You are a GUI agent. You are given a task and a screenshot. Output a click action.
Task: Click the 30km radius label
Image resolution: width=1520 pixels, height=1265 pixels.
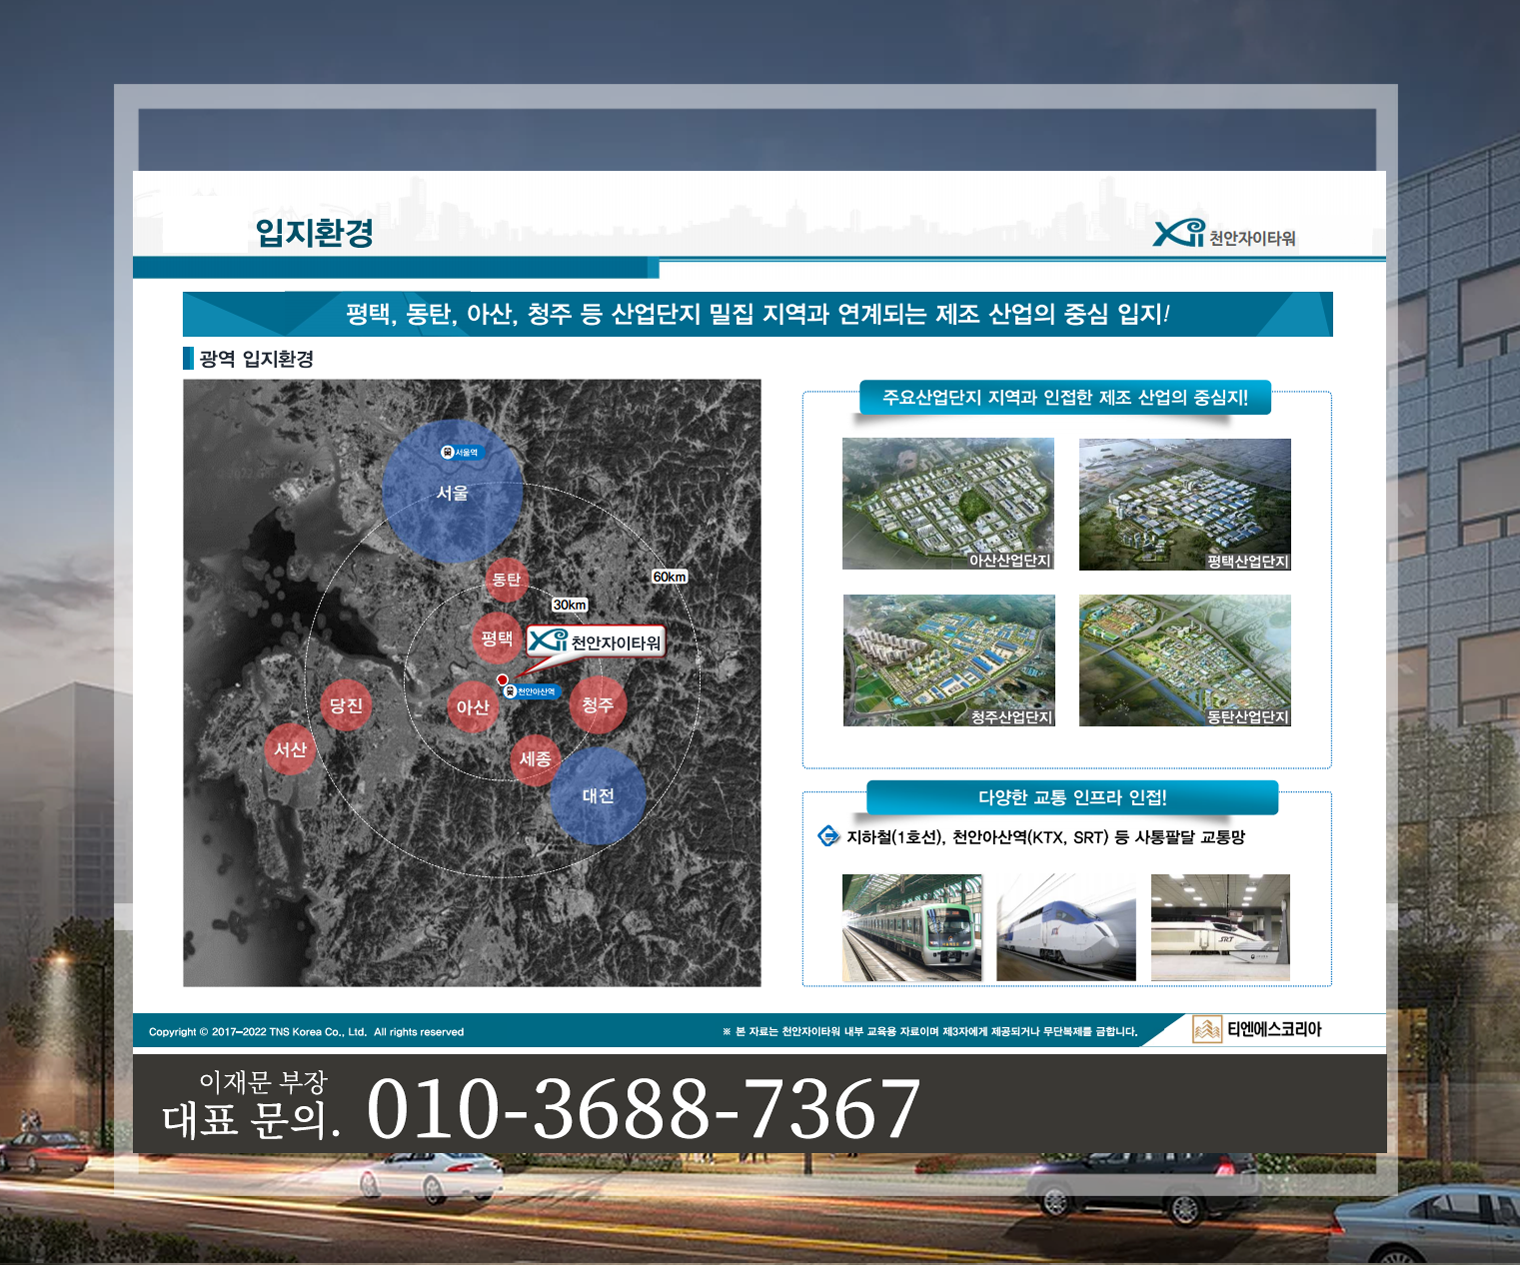[x=570, y=605]
